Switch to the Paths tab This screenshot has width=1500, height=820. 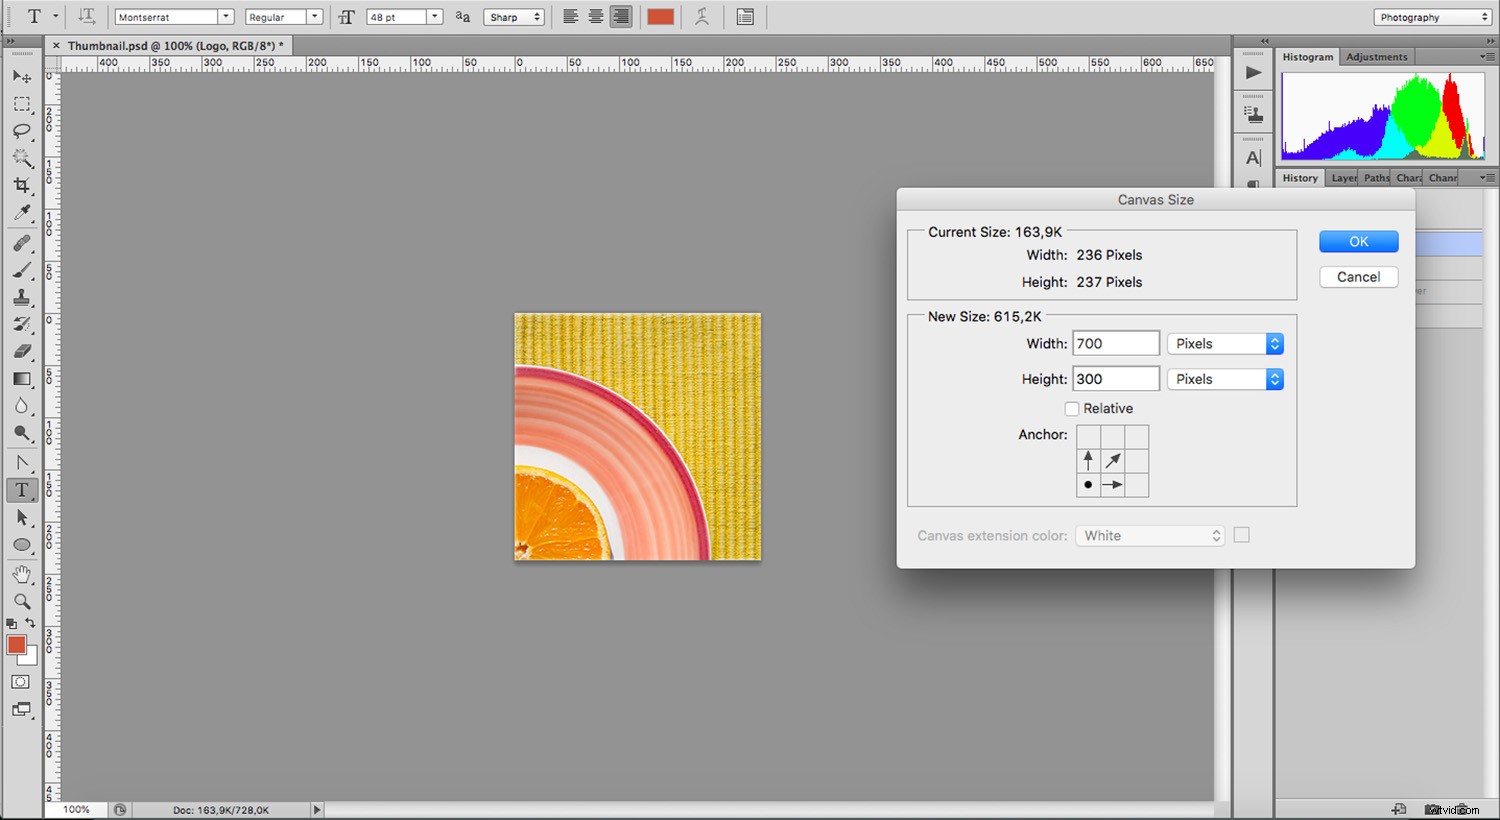pyautogui.click(x=1376, y=177)
